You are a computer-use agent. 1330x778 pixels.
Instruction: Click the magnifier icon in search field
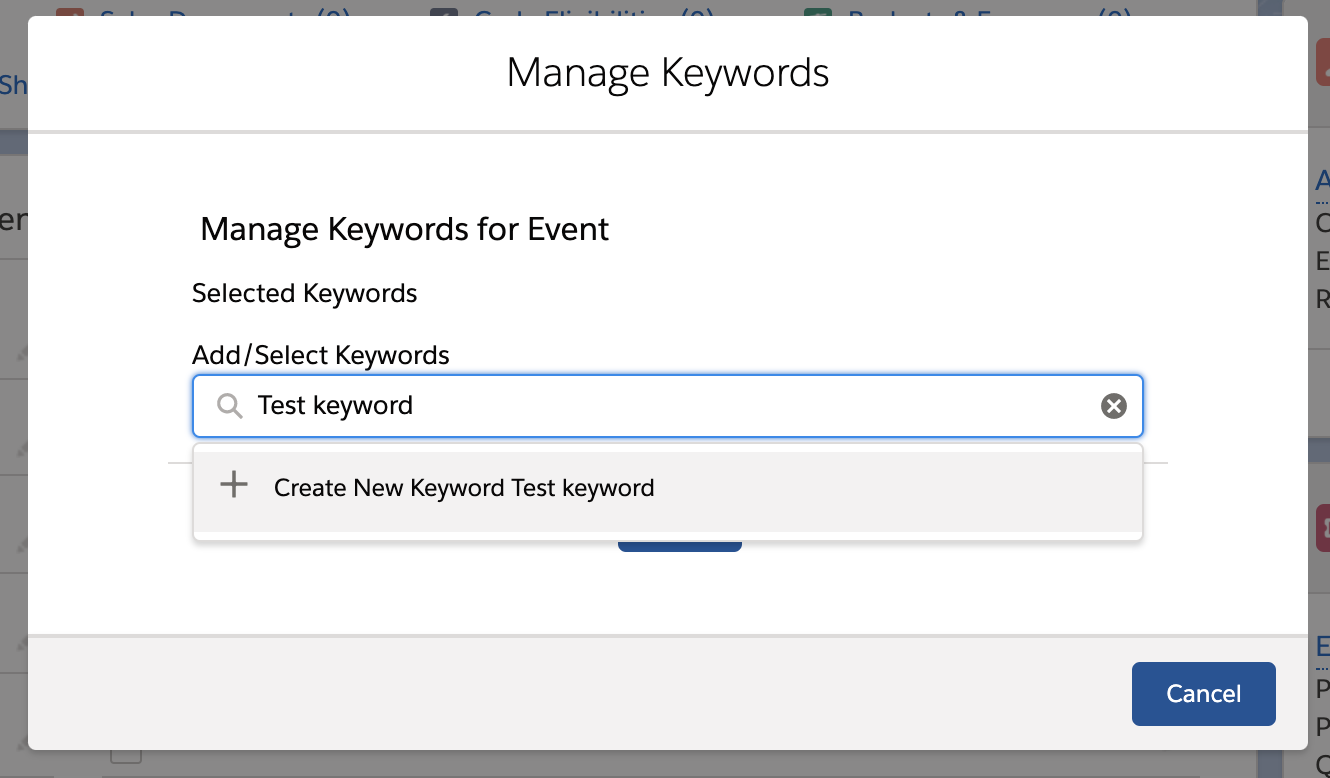[x=230, y=405]
